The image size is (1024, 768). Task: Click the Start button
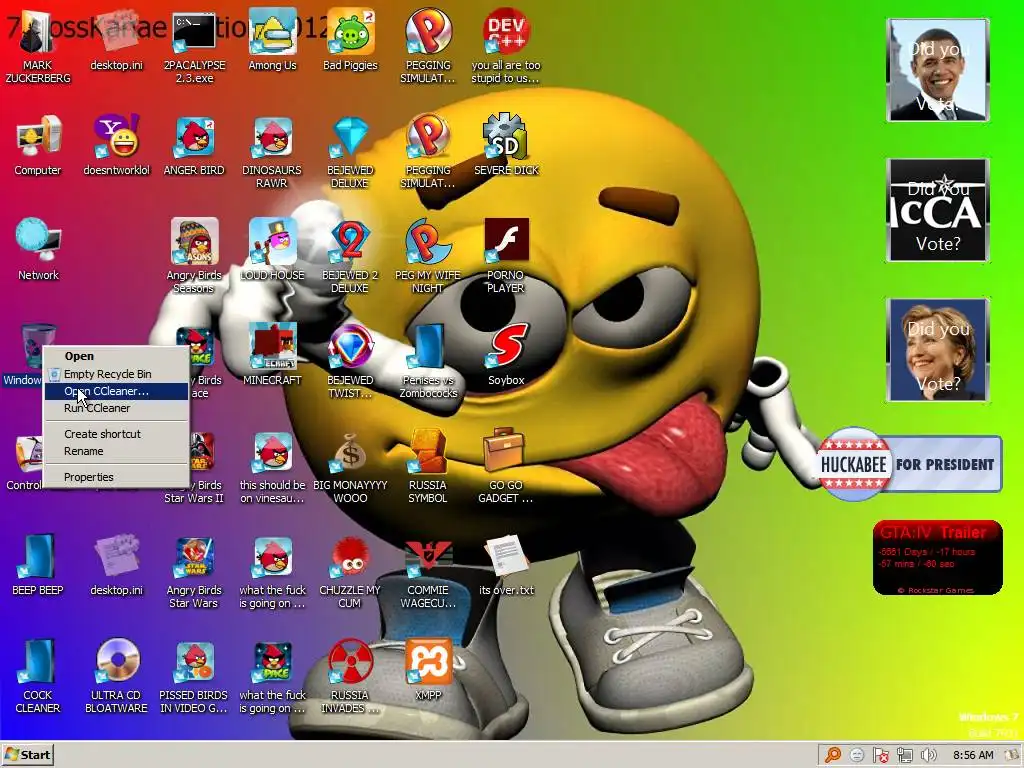[27, 755]
